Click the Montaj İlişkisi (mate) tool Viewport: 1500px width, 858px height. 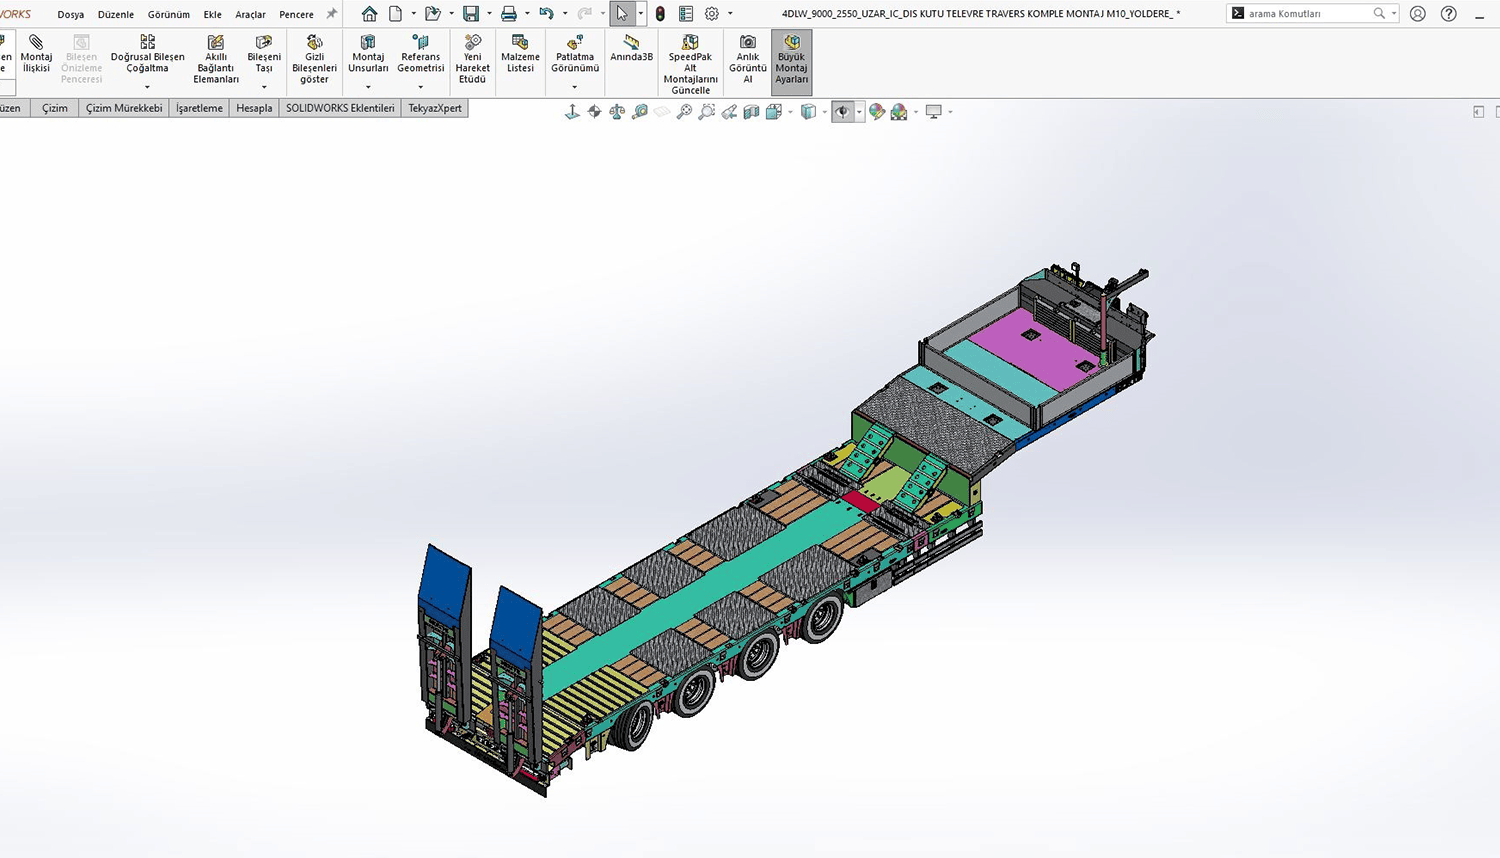click(36, 55)
